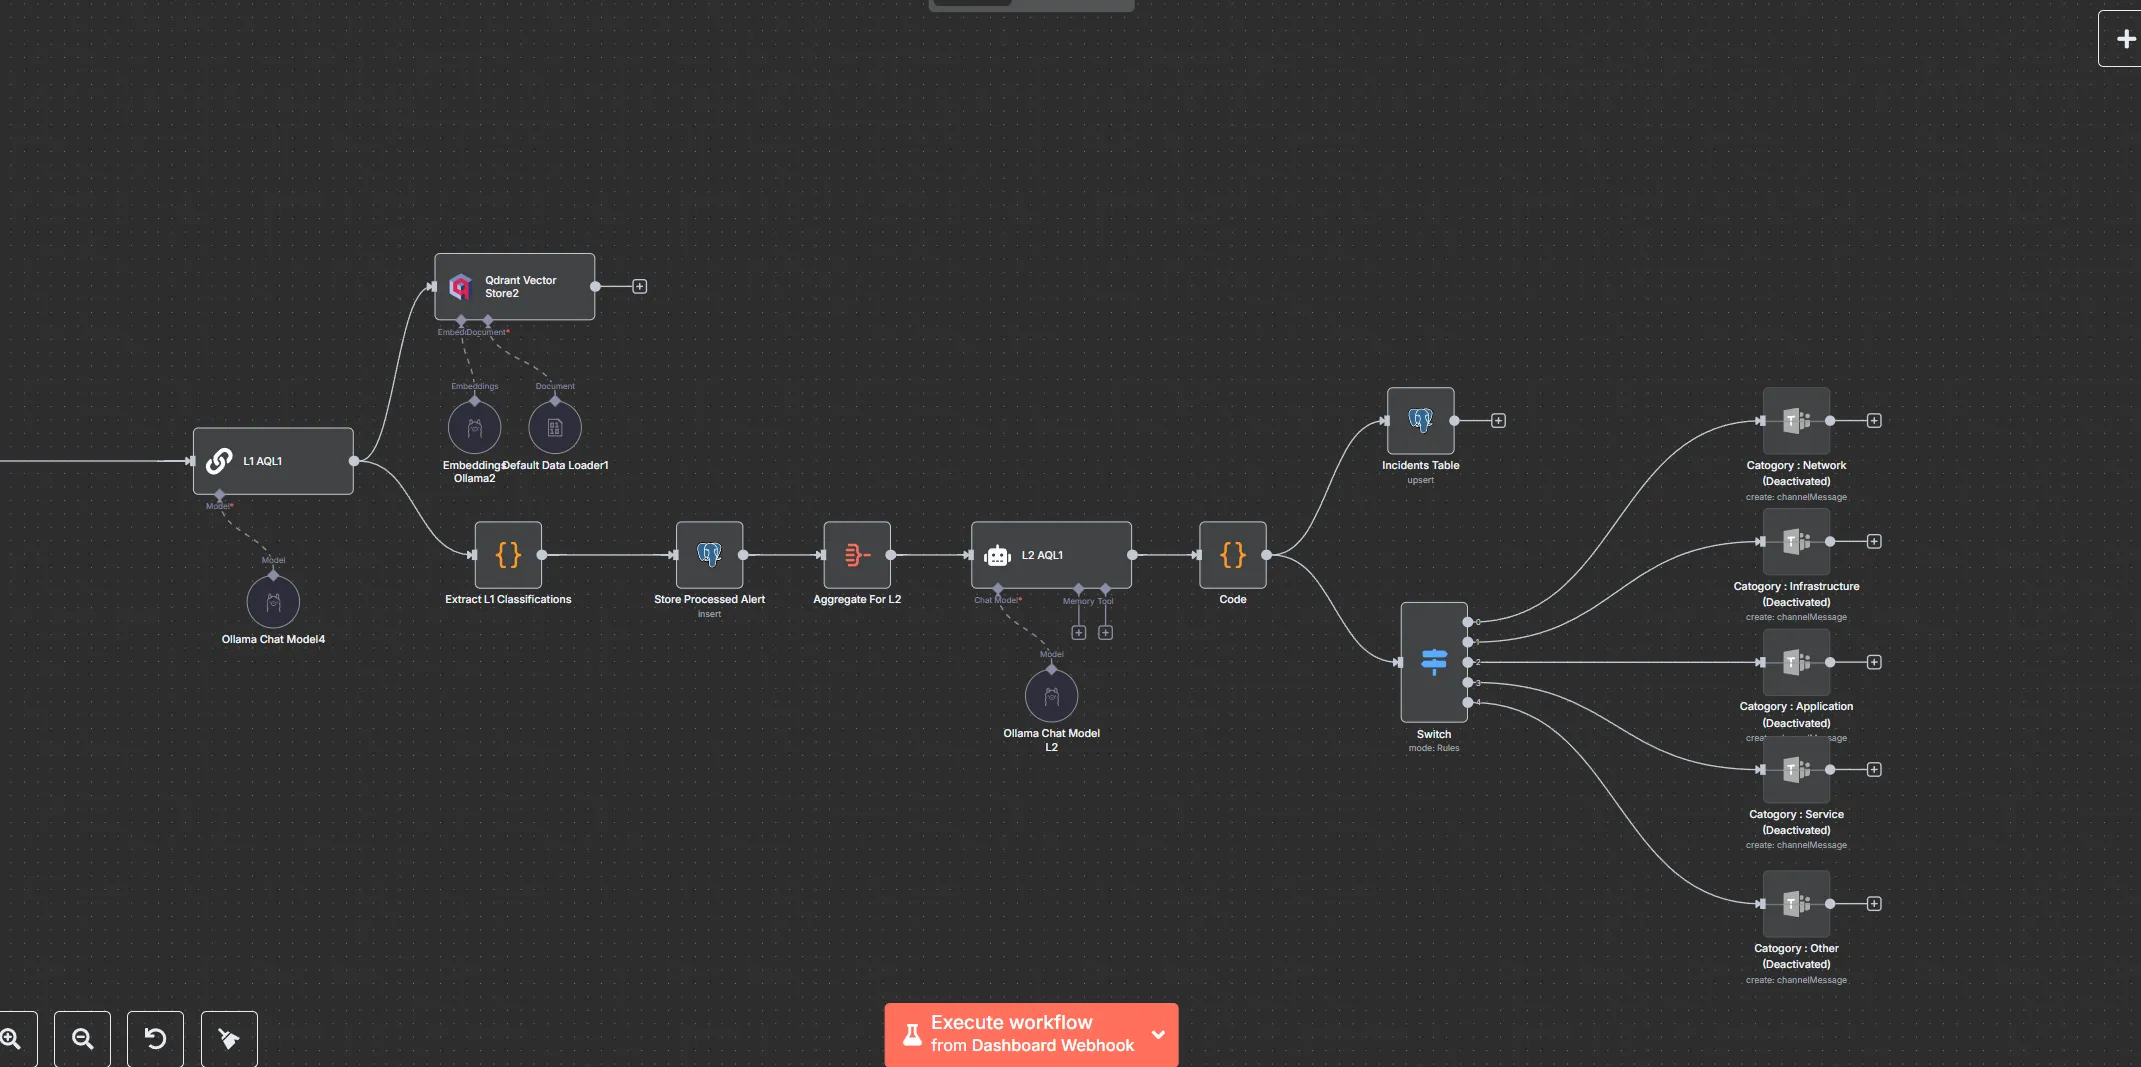2141x1067 pixels.
Task: Expand the Execute workflow options chevron
Action: [x=1158, y=1034]
